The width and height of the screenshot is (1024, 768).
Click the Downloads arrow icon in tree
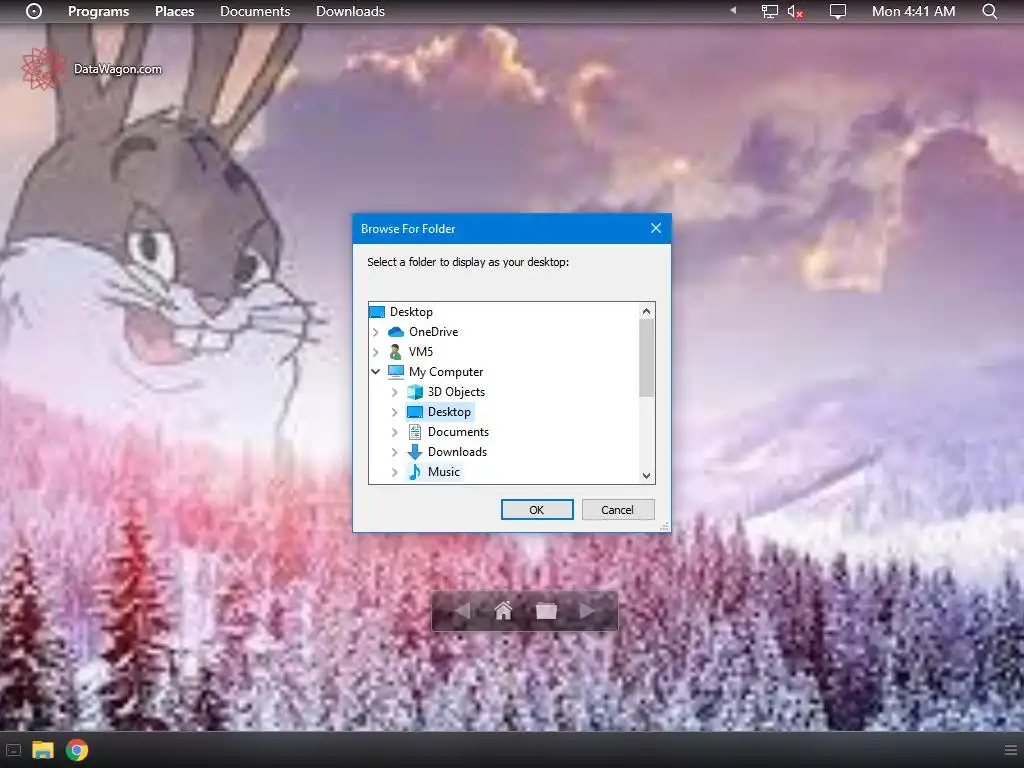tap(415, 452)
